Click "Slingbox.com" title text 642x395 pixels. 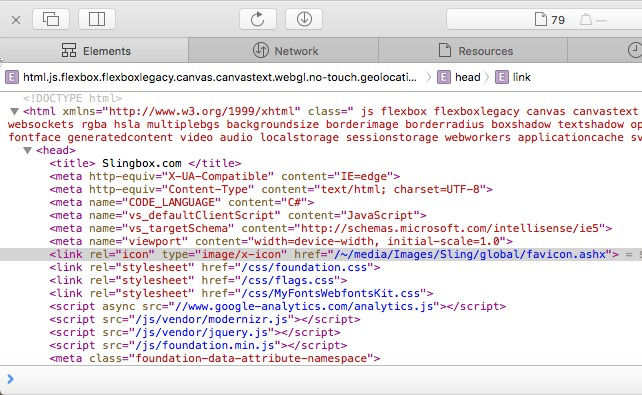[x=142, y=163]
